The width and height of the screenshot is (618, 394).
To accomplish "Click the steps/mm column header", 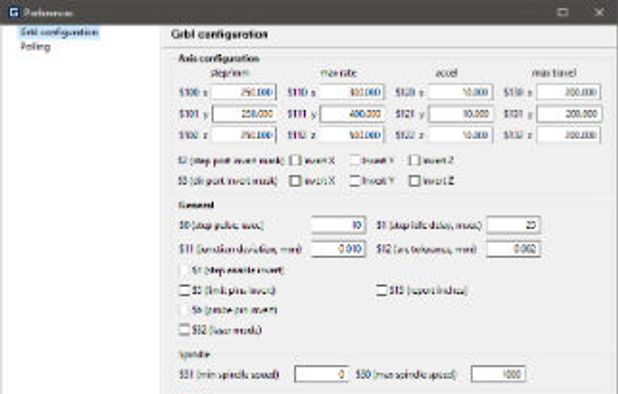I will 230,73.
